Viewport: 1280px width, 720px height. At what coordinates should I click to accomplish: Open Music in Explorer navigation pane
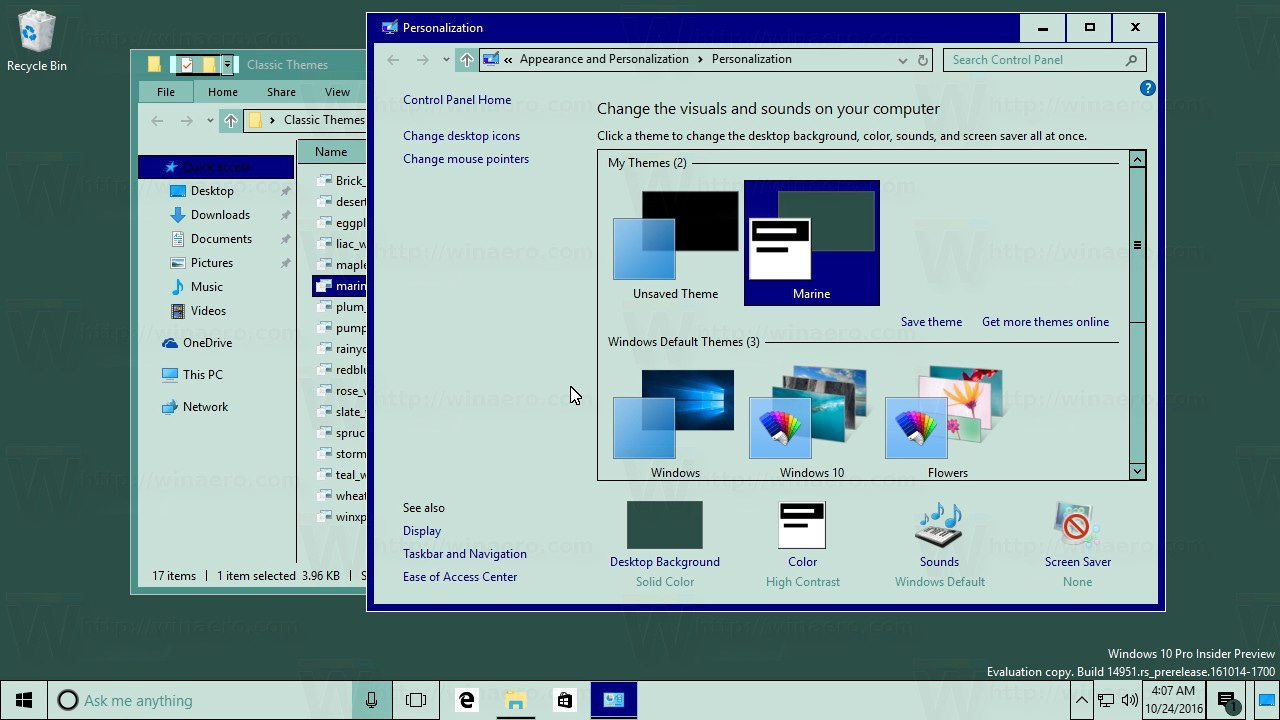207,287
